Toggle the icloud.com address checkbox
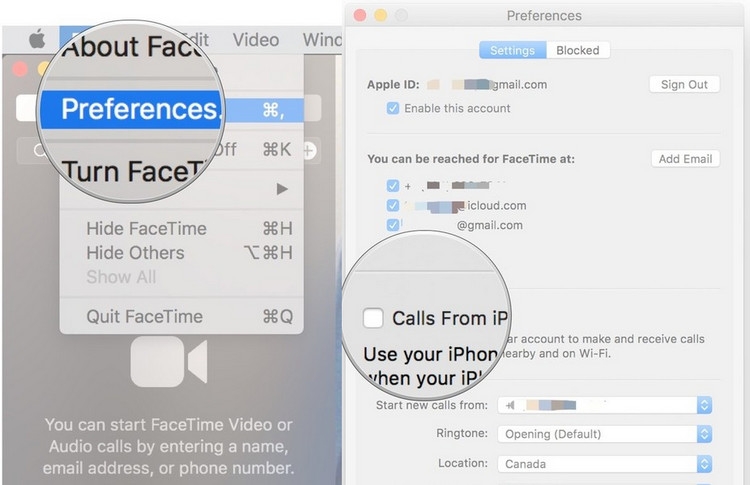Screen dimensions: 750x485 point(393,206)
